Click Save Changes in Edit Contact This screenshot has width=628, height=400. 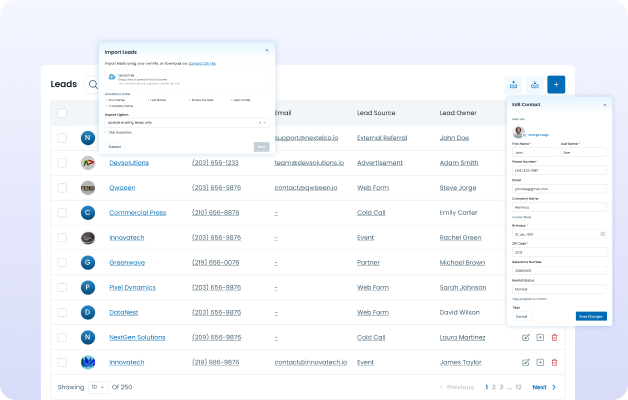pos(590,316)
